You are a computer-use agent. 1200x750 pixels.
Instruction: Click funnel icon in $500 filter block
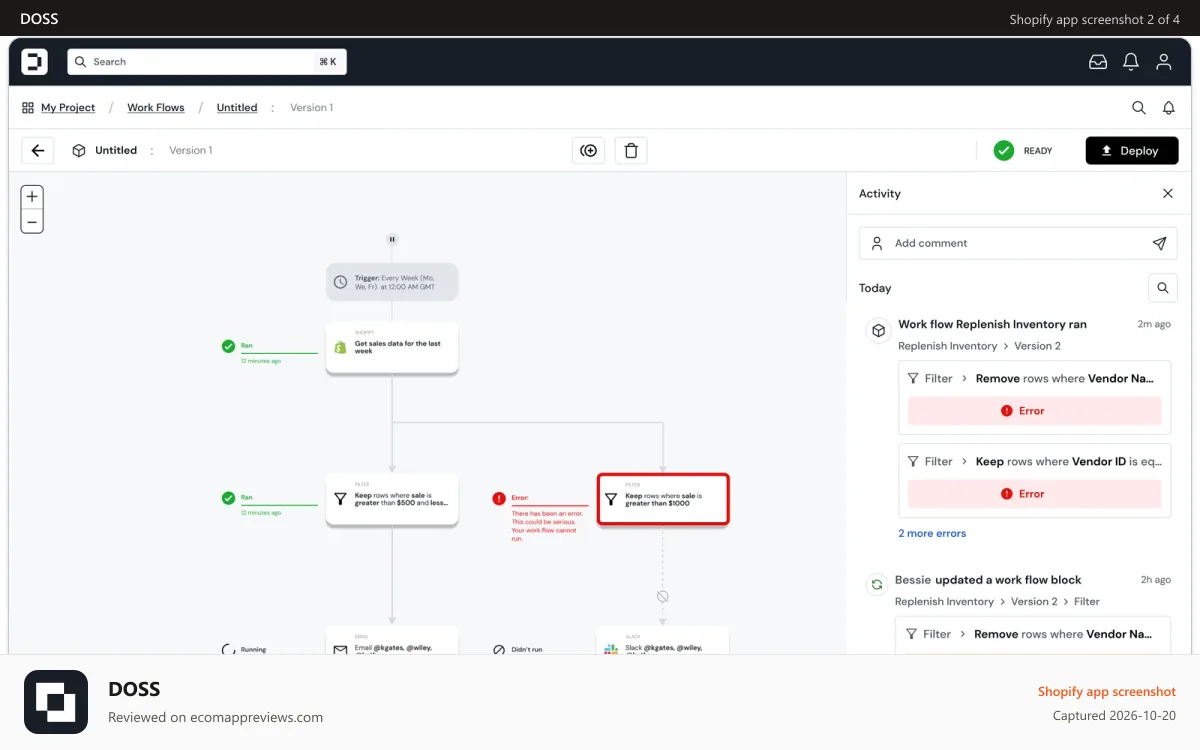340,499
